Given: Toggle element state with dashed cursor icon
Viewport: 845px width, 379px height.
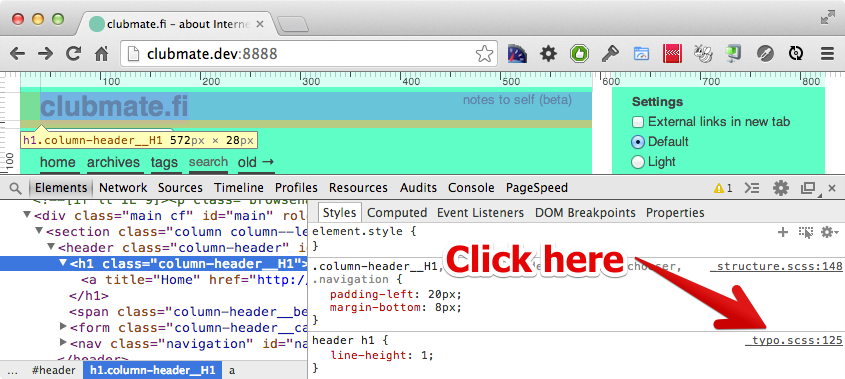Looking at the screenshot, I should [806, 233].
